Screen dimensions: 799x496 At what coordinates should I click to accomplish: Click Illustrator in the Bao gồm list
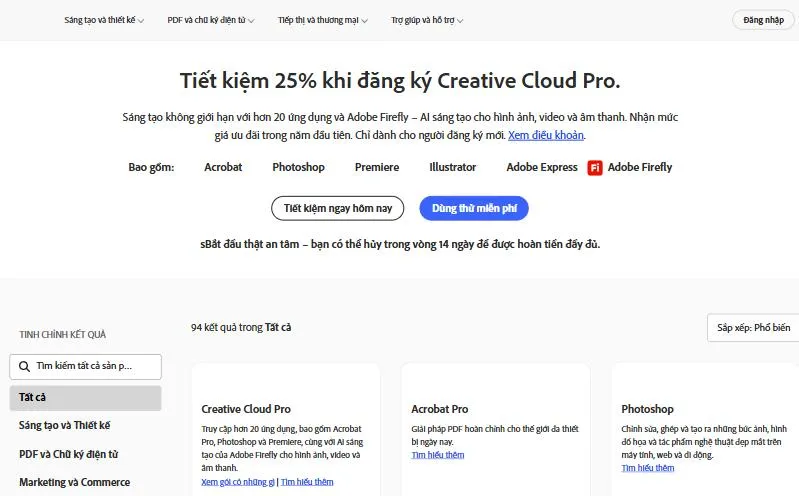click(x=452, y=167)
